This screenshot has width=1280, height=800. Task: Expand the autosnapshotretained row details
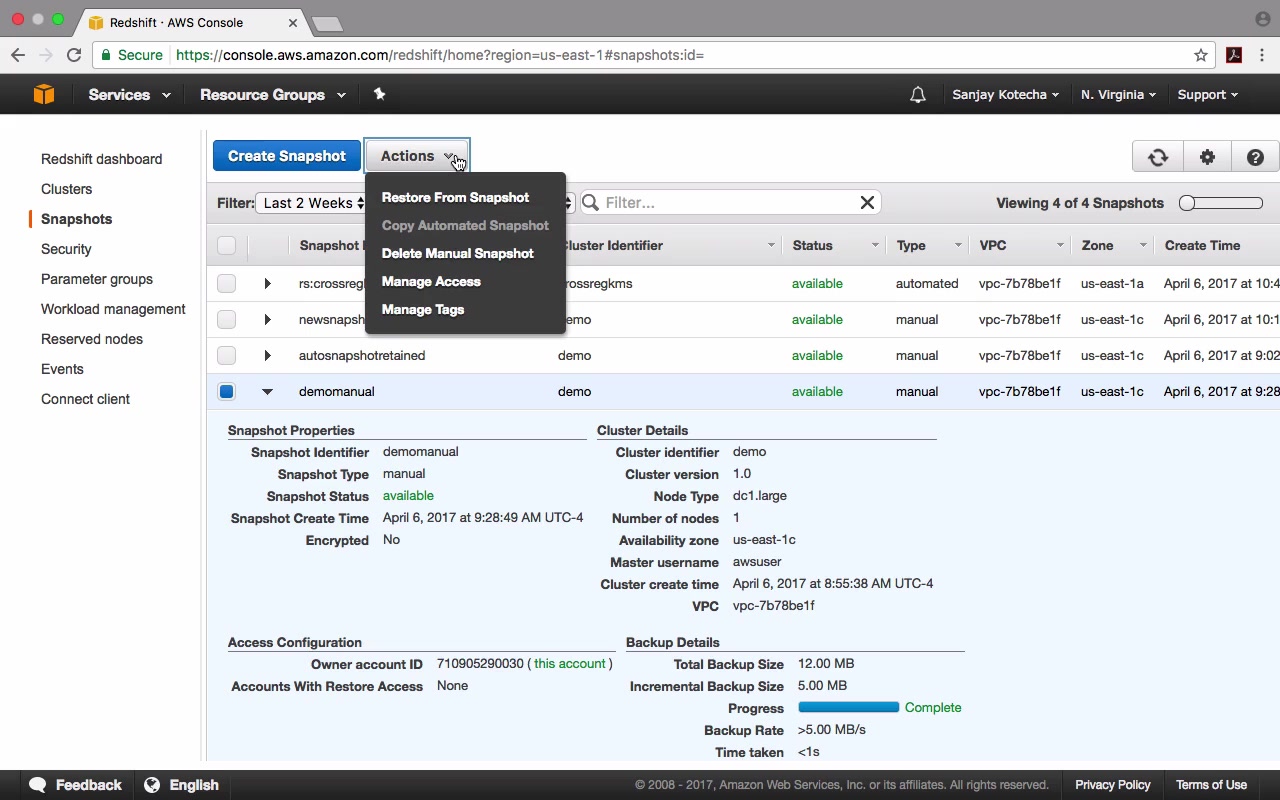pyautogui.click(x=267, y=355)
